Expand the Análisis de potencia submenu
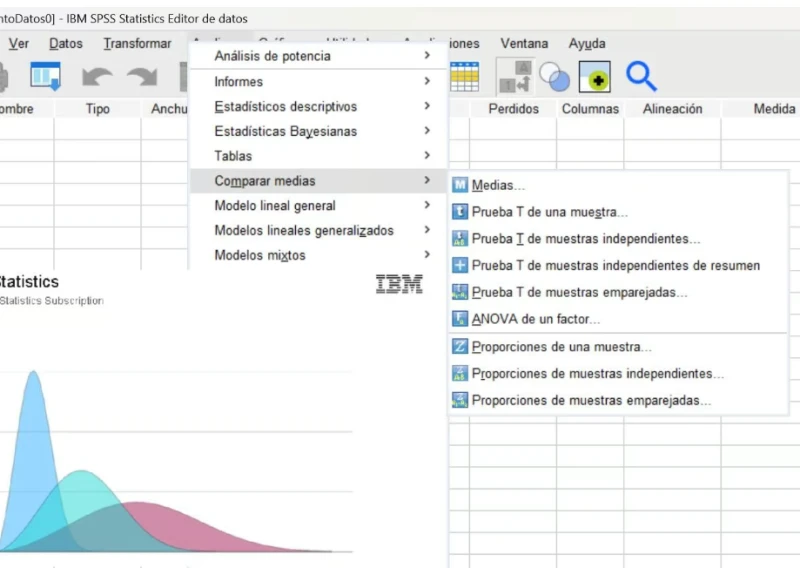Image resolution: width=800 pixels, height=568 pixels. tap(272, 56)
